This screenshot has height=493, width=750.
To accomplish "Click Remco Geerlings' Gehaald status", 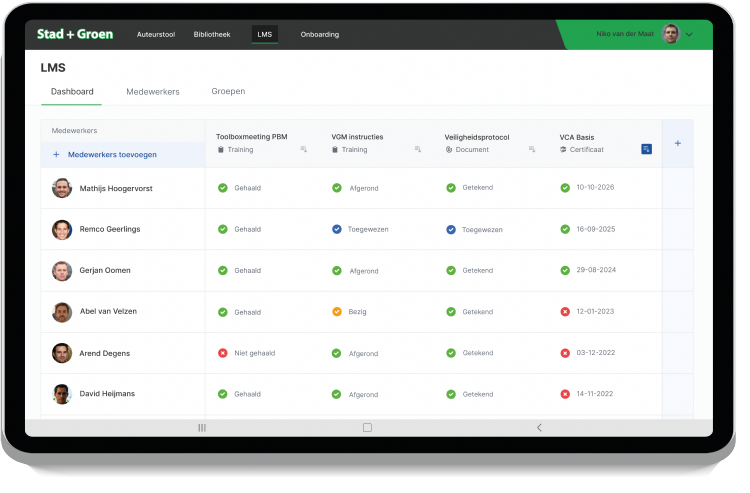I will (247, 230).
